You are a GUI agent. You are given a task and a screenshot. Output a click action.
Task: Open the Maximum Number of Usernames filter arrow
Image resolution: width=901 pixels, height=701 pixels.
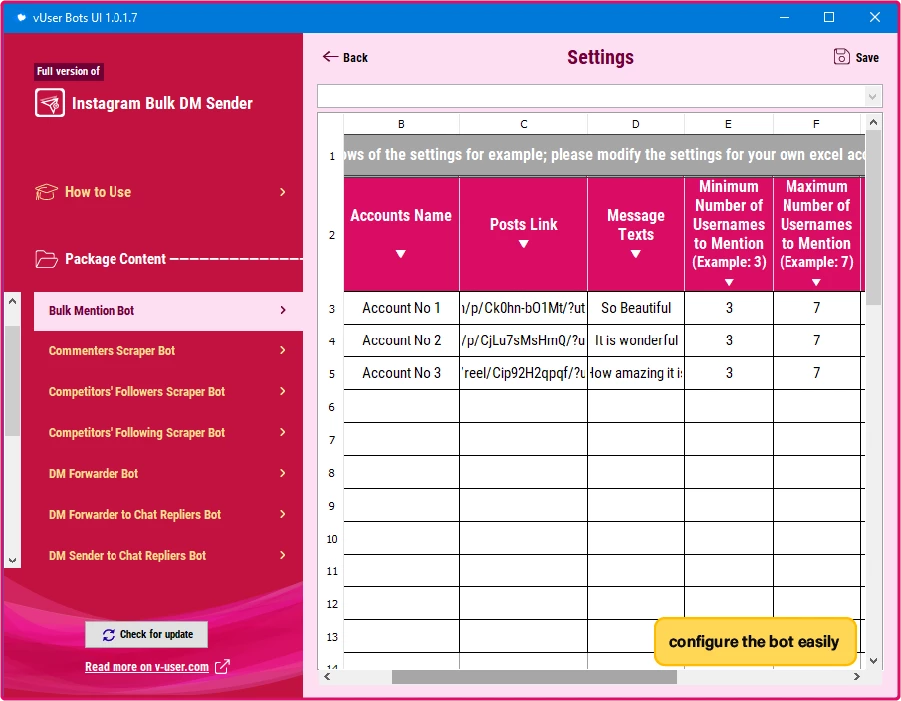coord(816,282)
